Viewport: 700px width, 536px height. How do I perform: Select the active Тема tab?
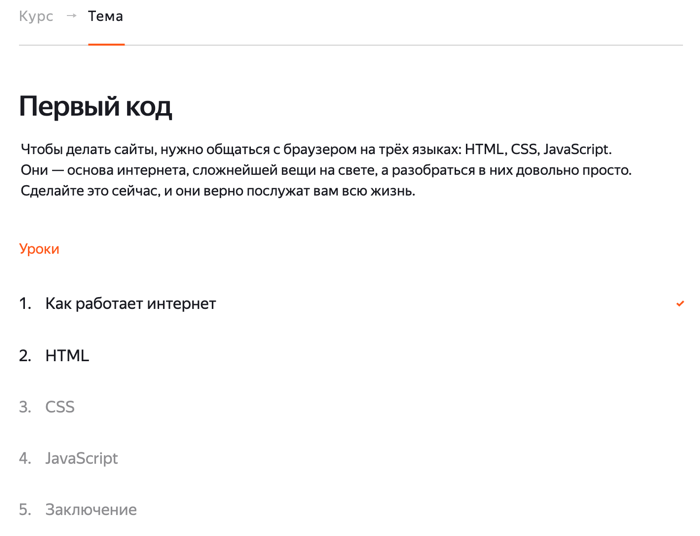(106, 17)
